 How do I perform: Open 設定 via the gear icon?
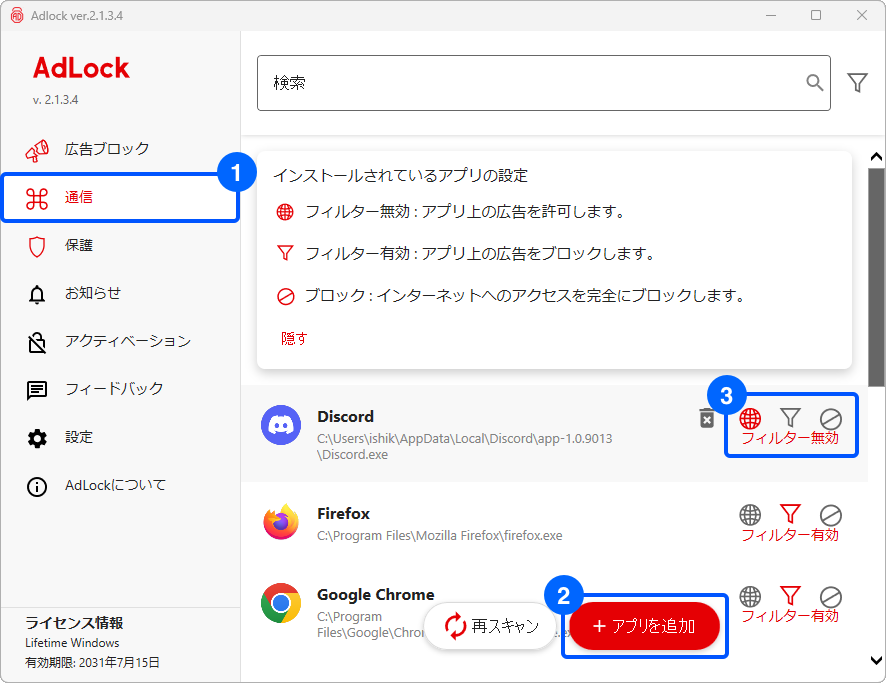coord(38,437)
